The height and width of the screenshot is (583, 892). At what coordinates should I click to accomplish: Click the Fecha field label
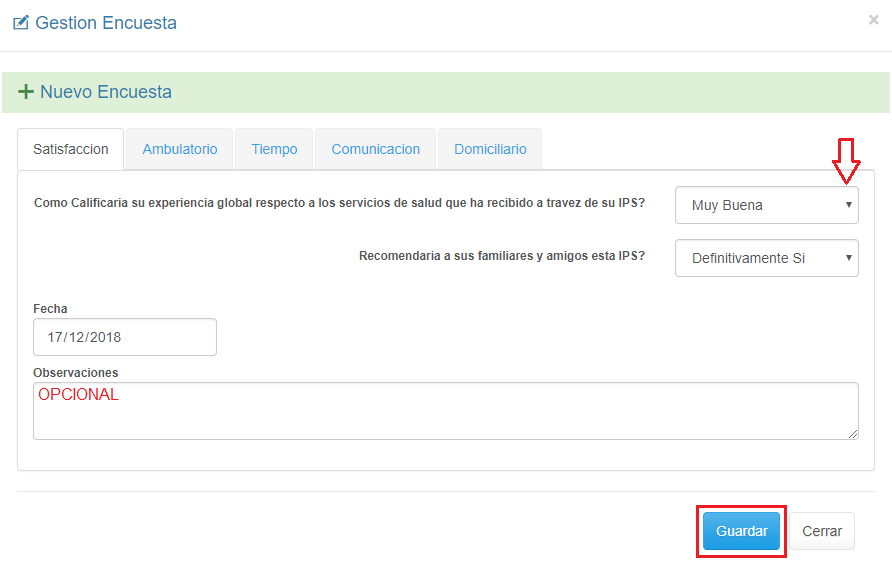[x=50, y=309]
